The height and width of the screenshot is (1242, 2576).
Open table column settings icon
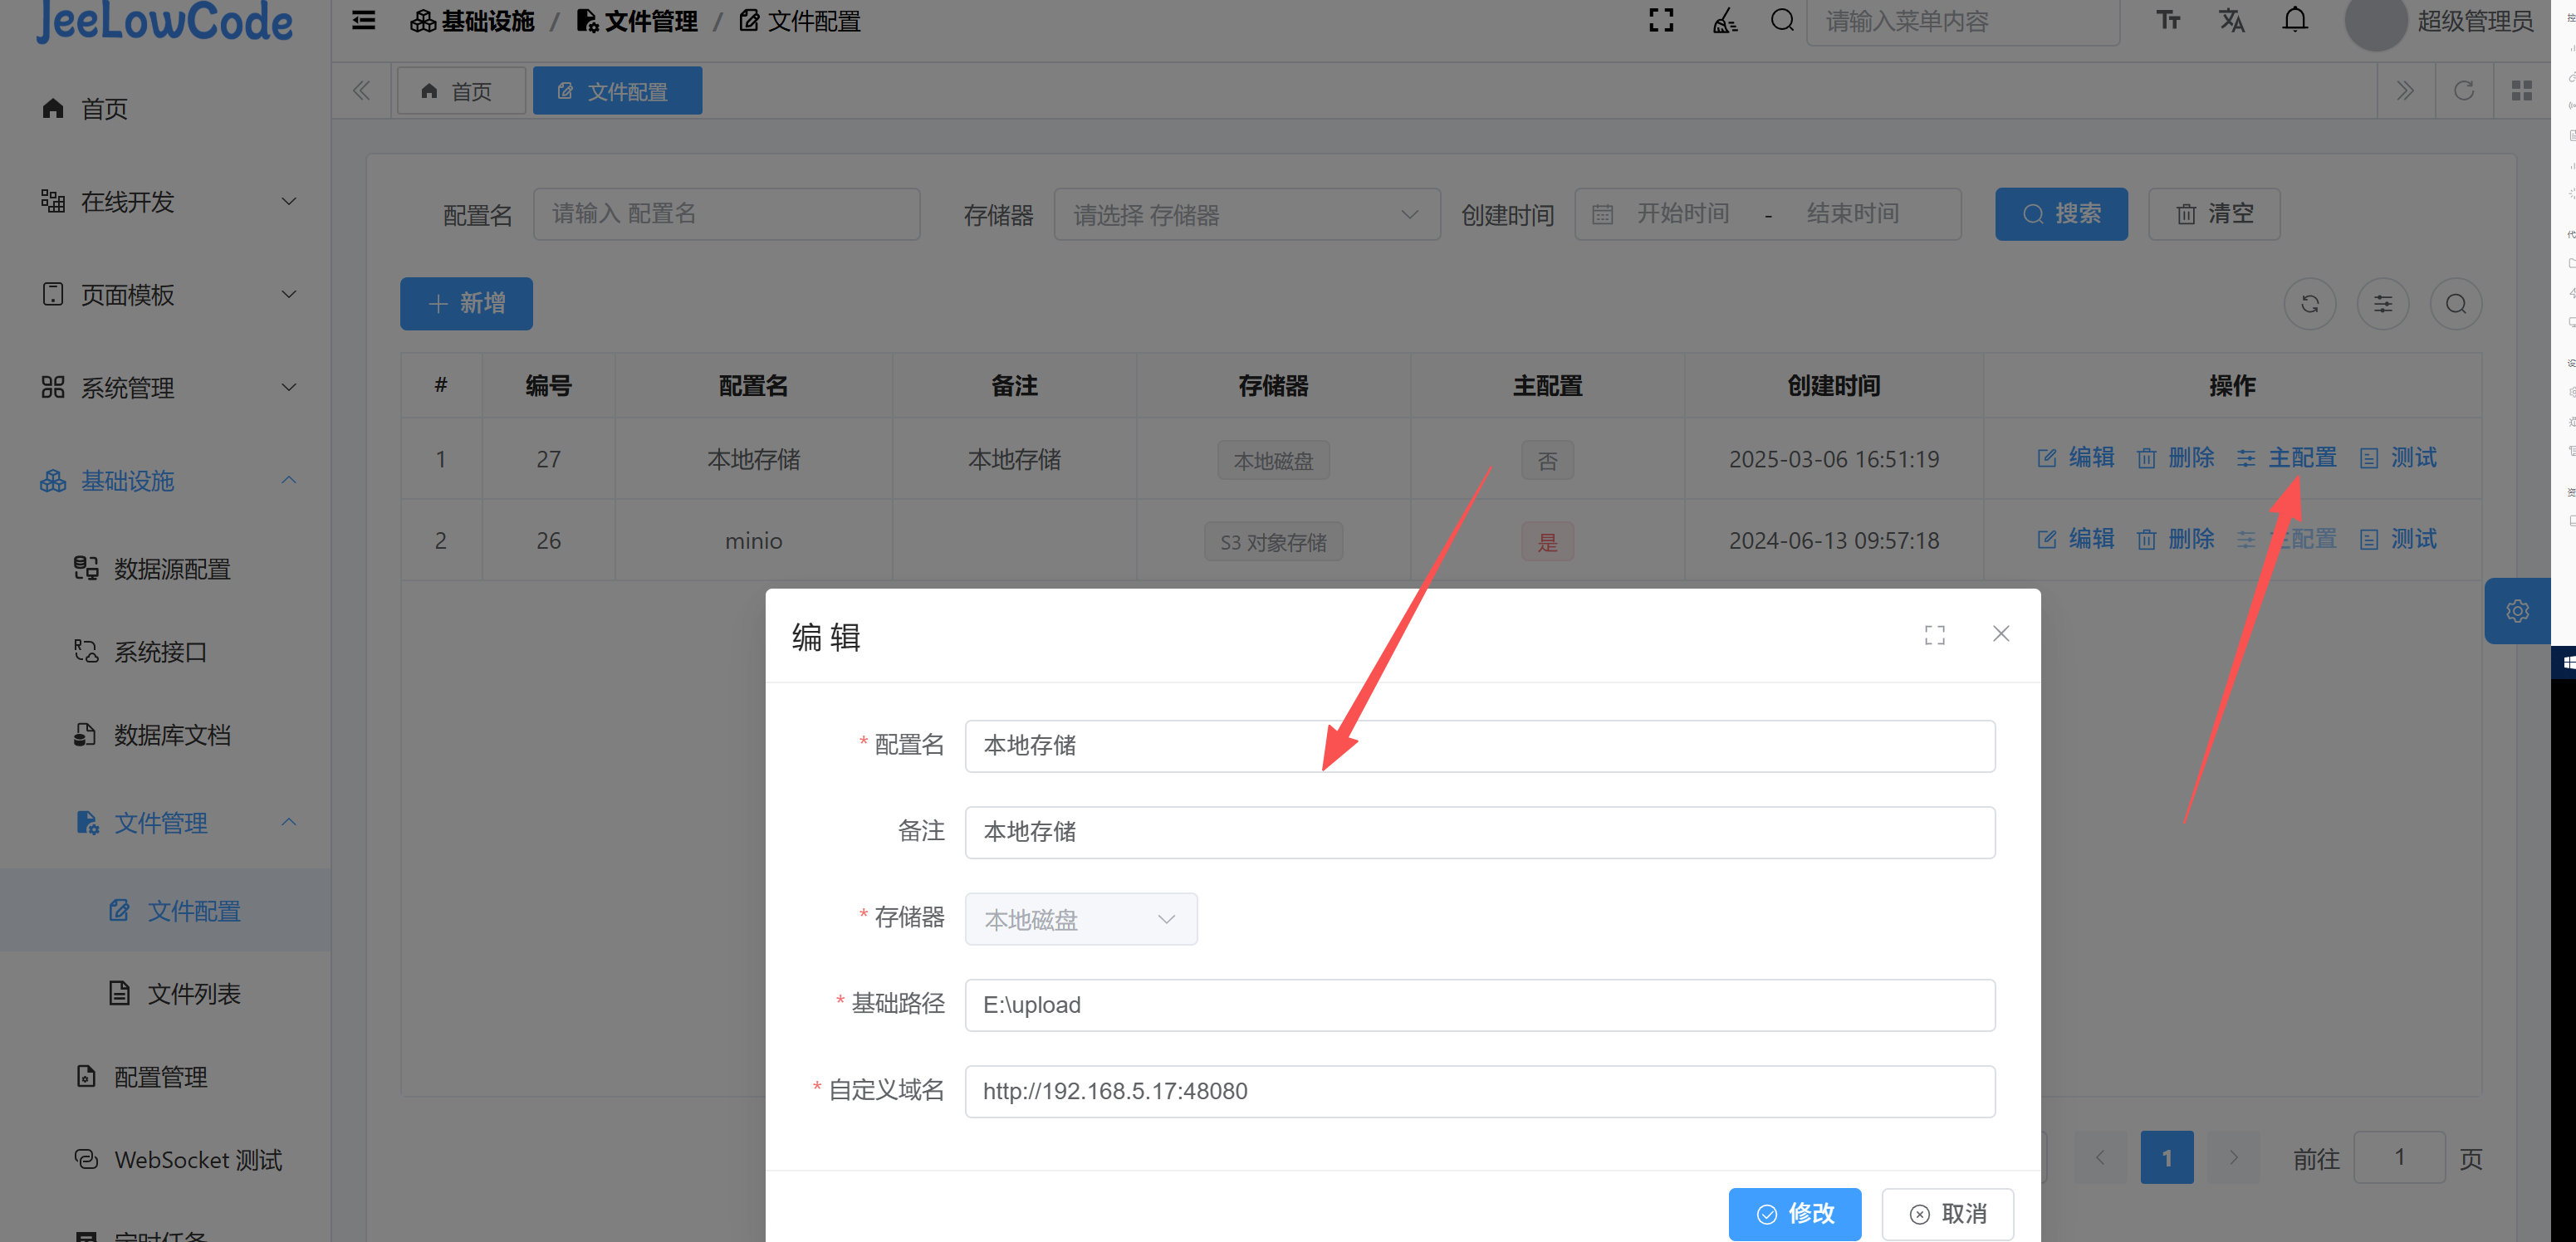point(2382,304)
